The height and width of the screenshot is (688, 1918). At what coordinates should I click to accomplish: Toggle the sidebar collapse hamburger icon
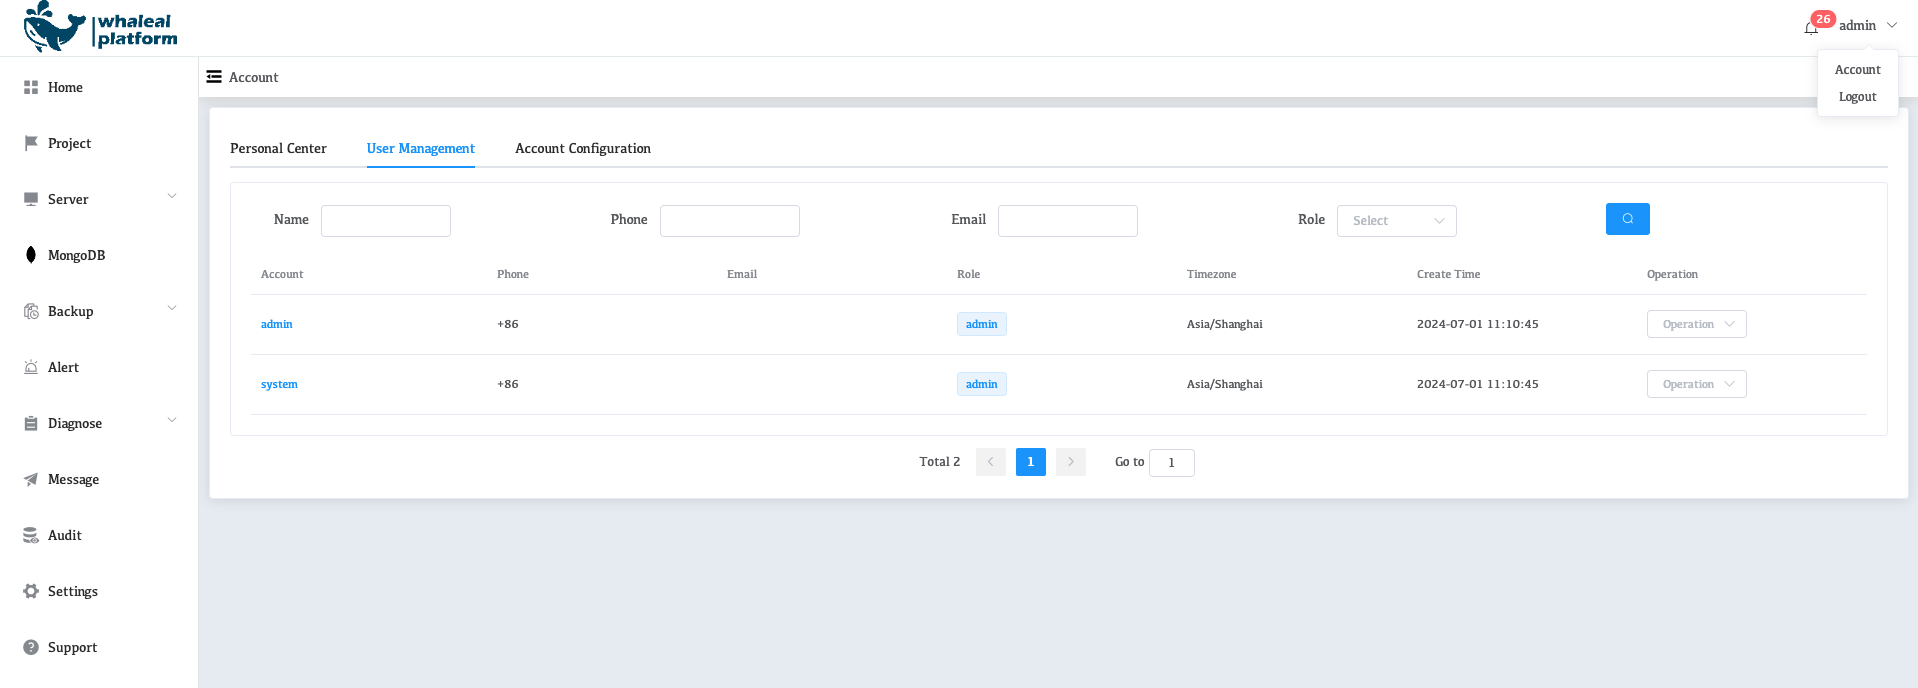(214, 77)
